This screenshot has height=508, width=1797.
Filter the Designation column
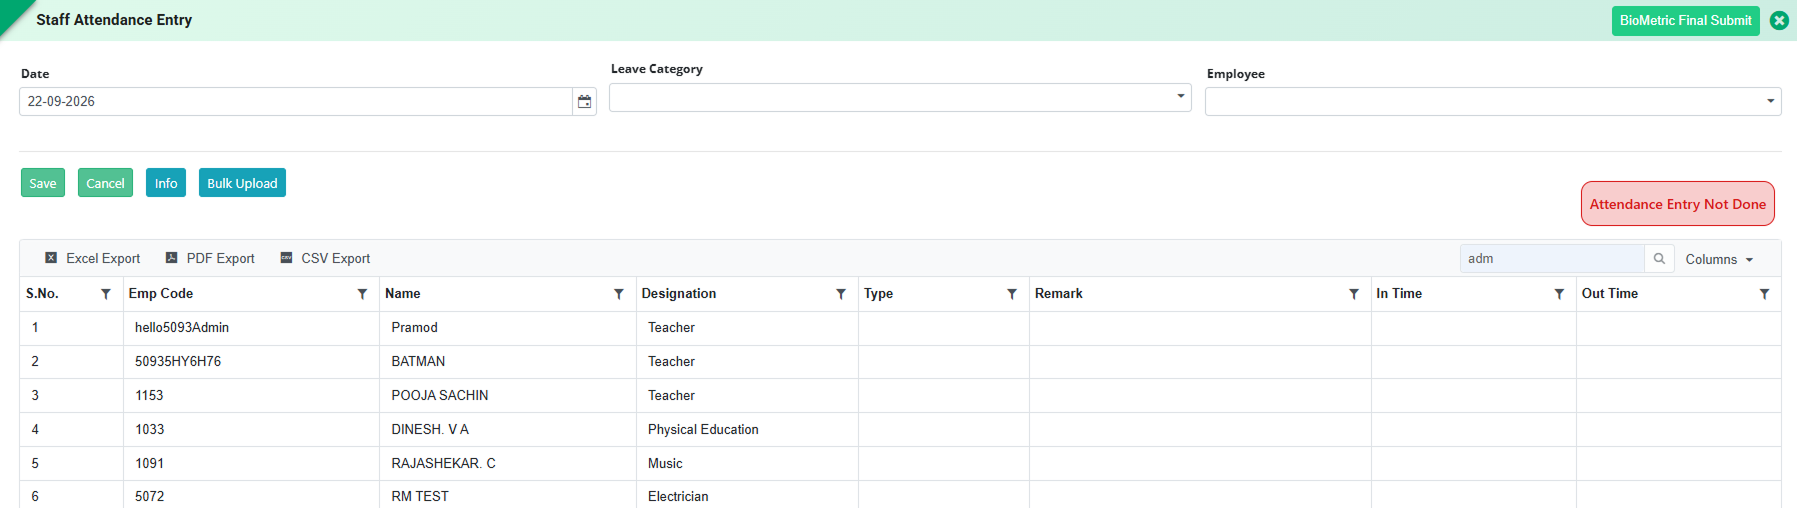[x=841, y=294]
